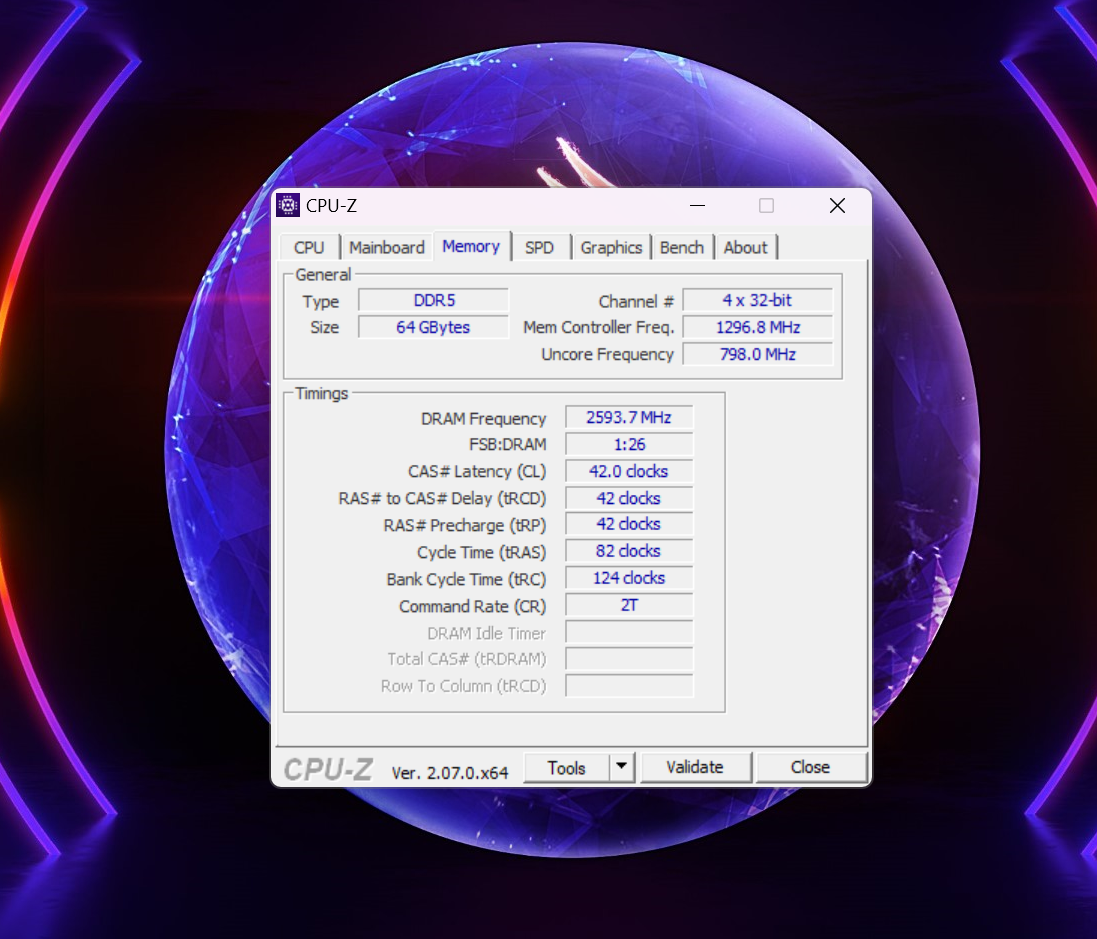Switch to the Bench tab
This screenshot has height=939, width=1097.
pos(682,248)
